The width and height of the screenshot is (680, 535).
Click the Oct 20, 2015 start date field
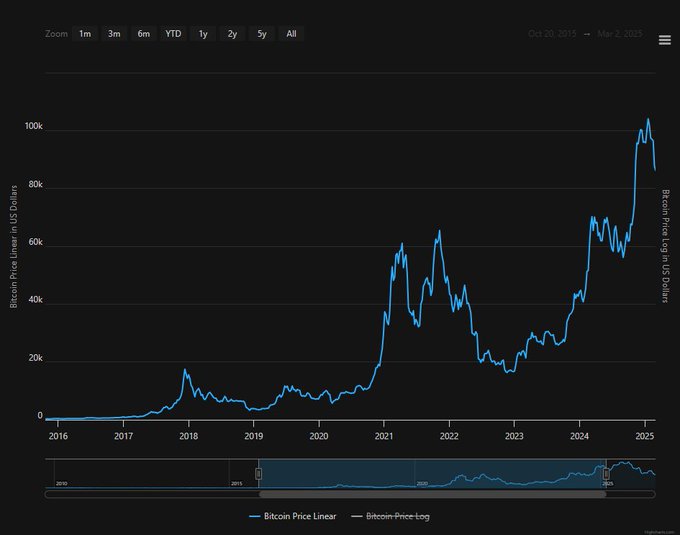552,34
